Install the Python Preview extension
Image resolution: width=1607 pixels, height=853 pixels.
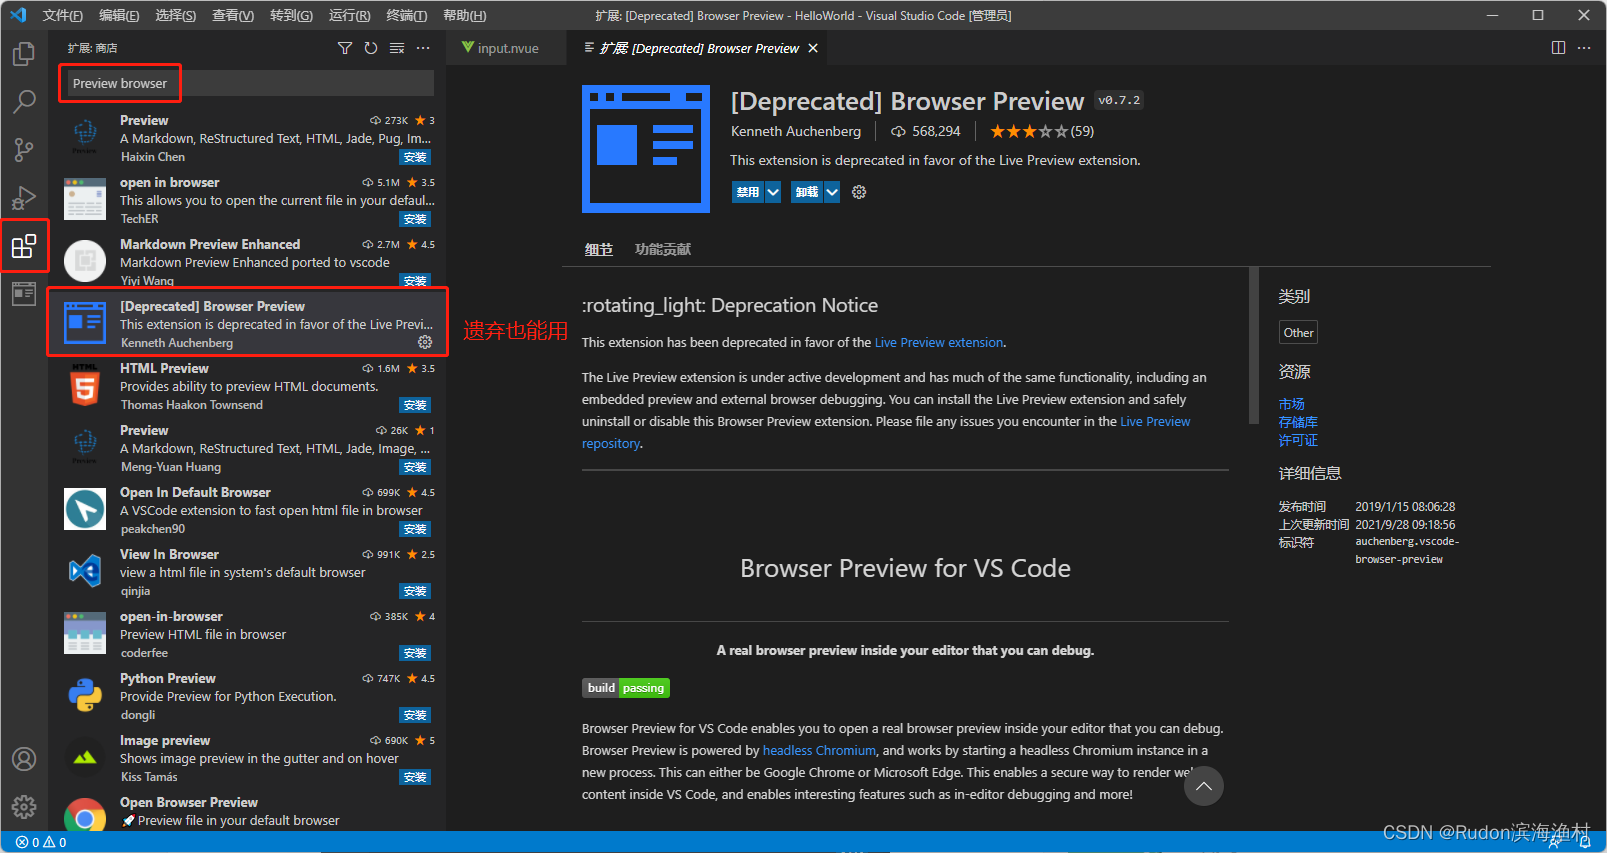[415, 715]
